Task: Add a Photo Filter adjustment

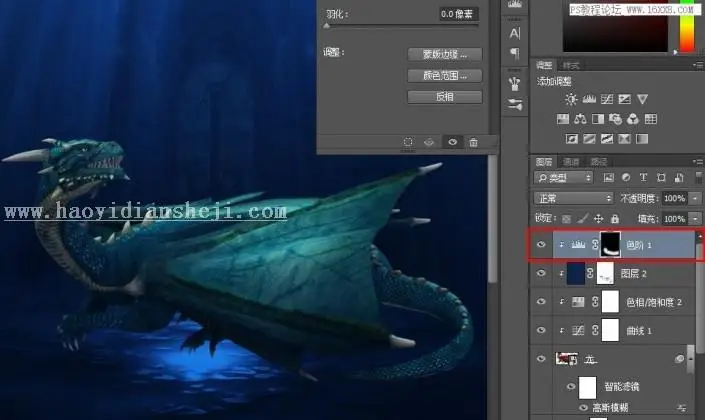Action: point(616,119)
